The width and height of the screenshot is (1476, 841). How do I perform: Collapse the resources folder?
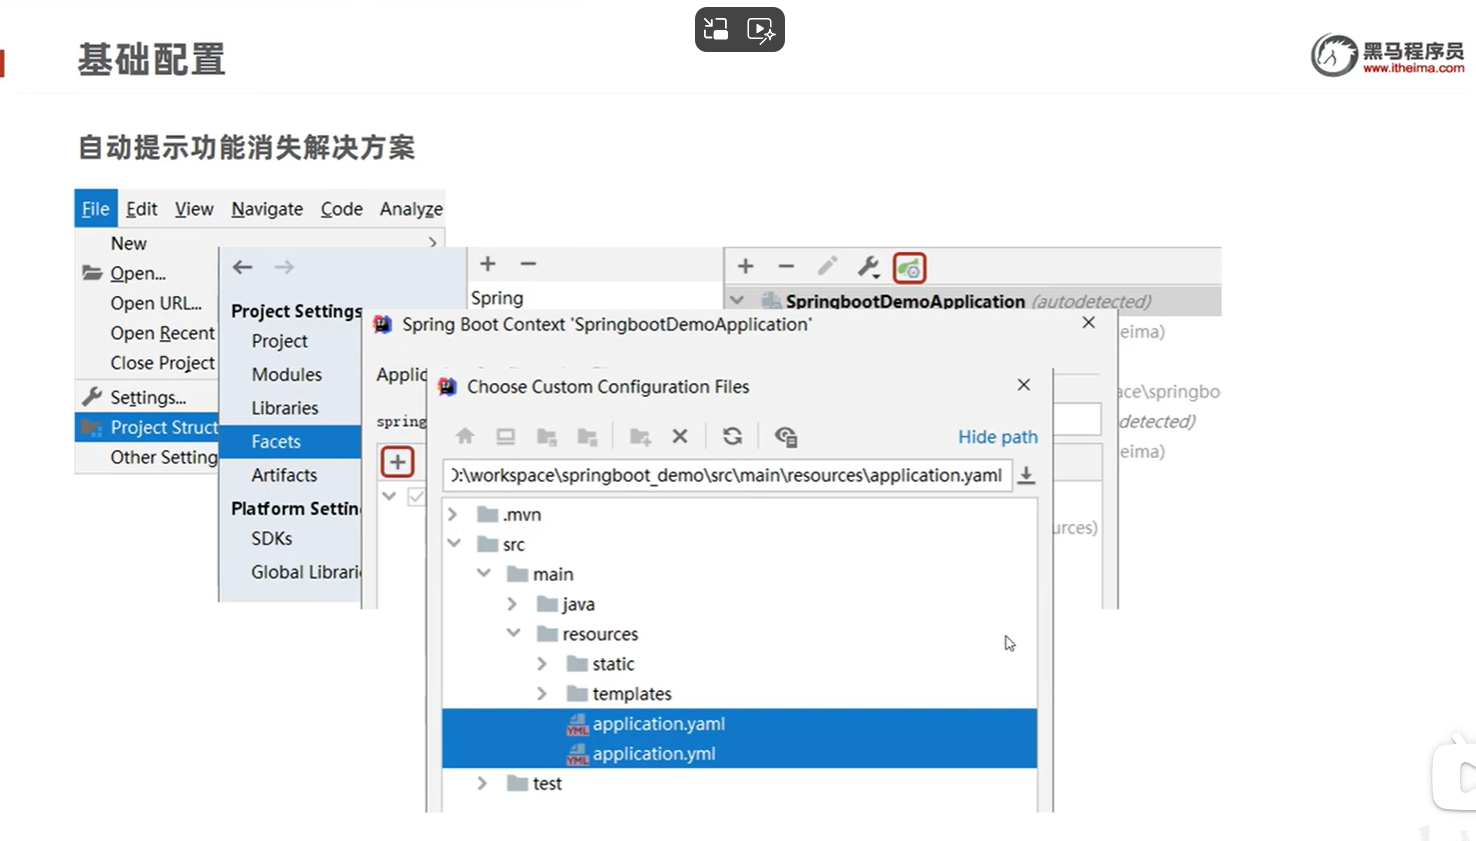(x=514, y=634)
